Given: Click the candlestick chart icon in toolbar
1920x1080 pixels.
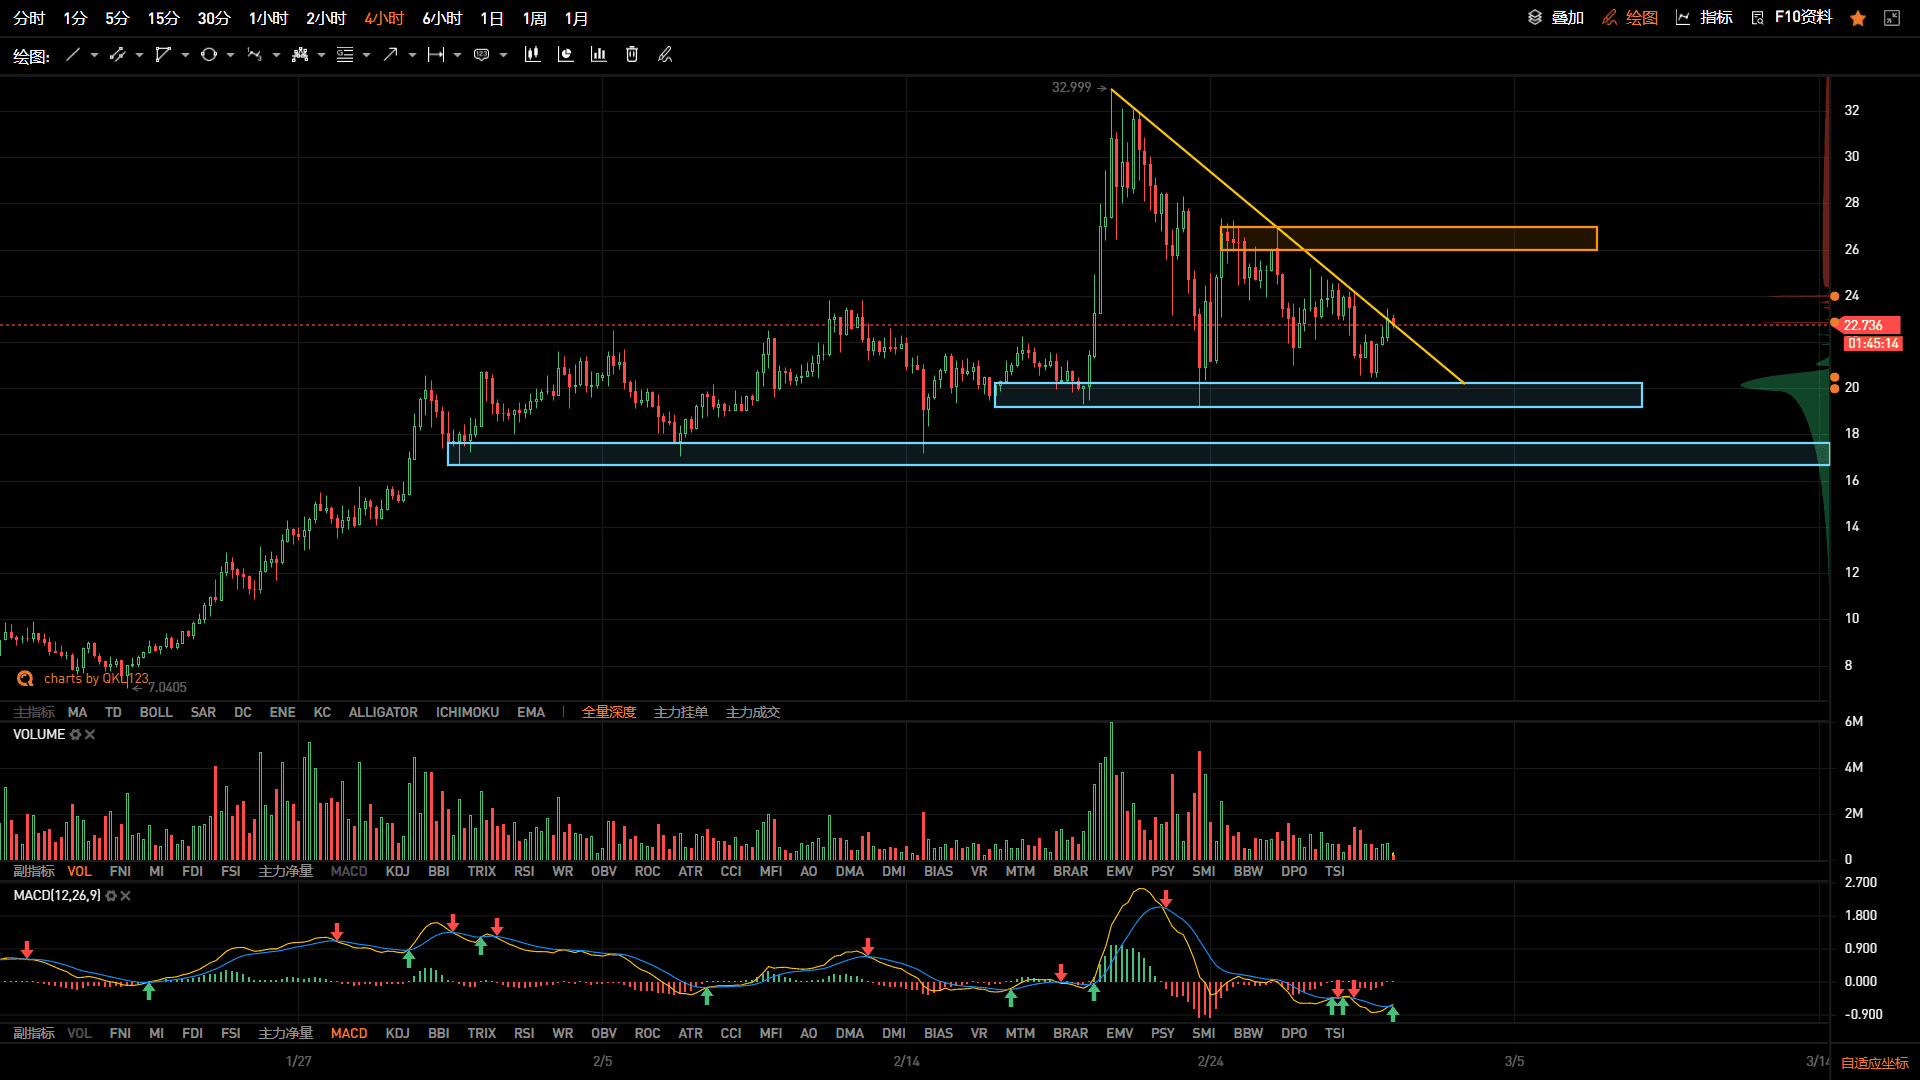Looking at the screenshot, I should (x=532, y=55).
